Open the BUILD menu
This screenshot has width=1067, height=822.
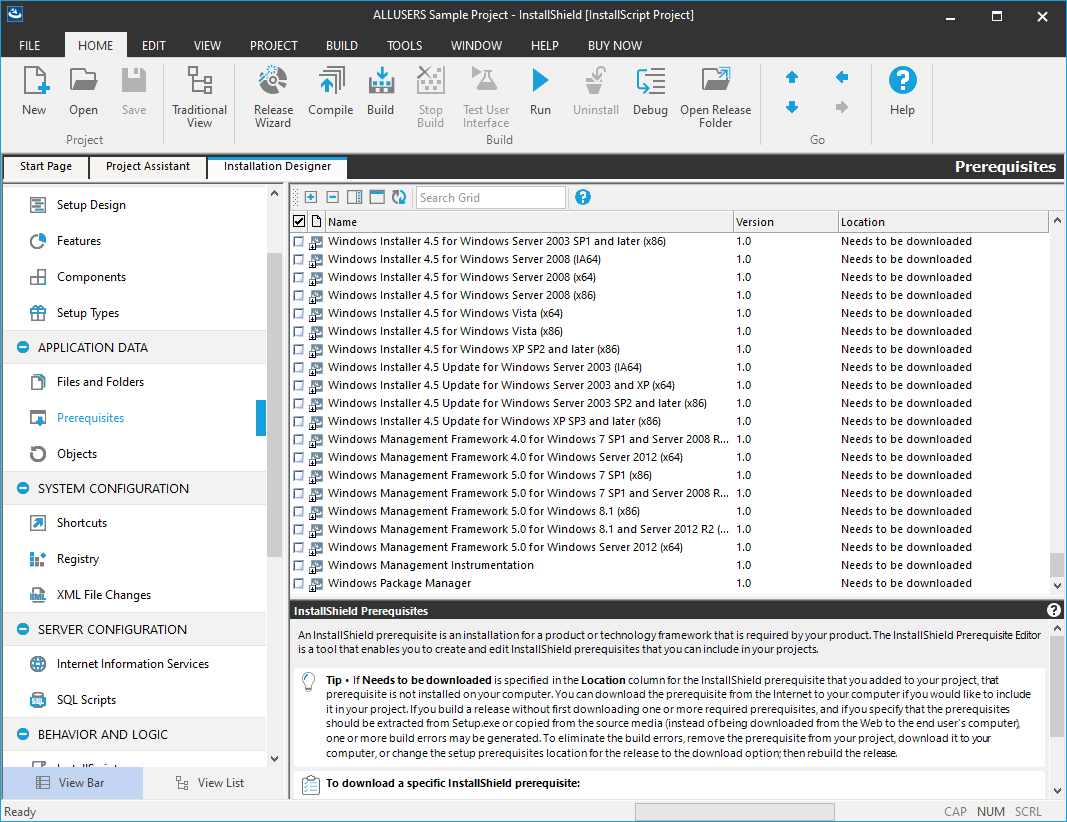pyautogui.click(x=341, y=45)
